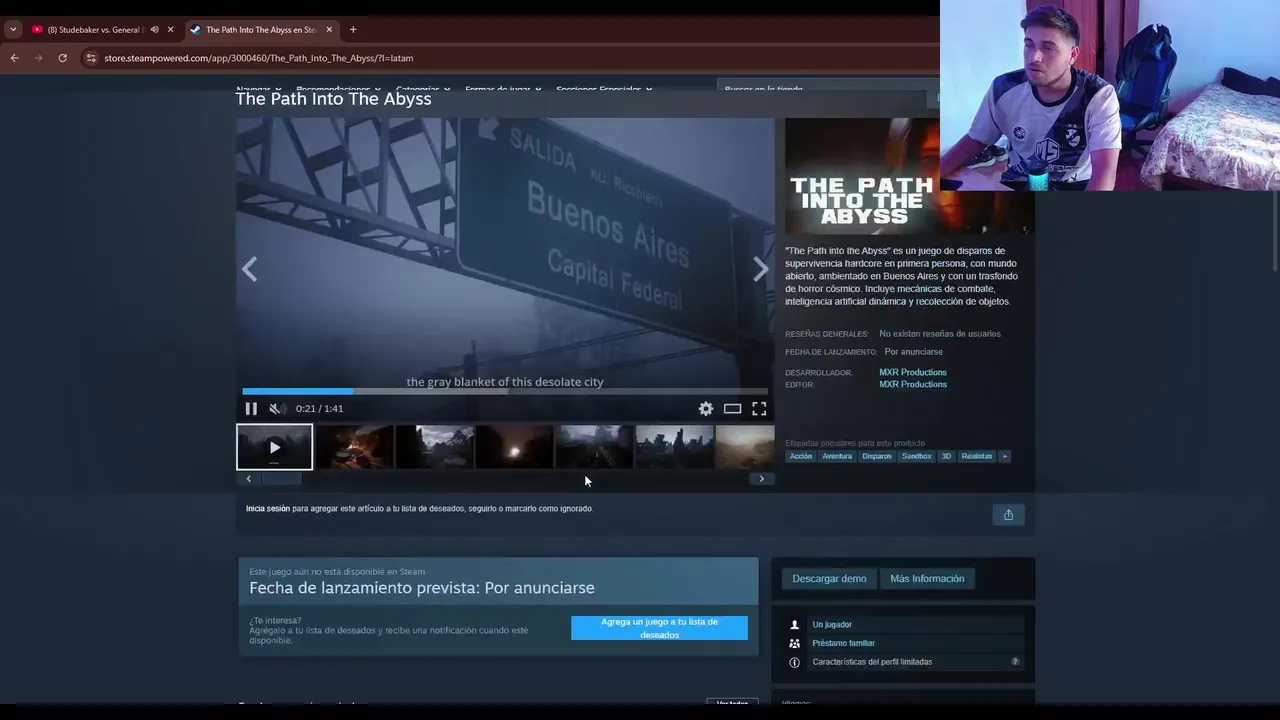Screen dimensions: 1280x720
Task: Click the share icon button
Action: tap(1008, 514)
